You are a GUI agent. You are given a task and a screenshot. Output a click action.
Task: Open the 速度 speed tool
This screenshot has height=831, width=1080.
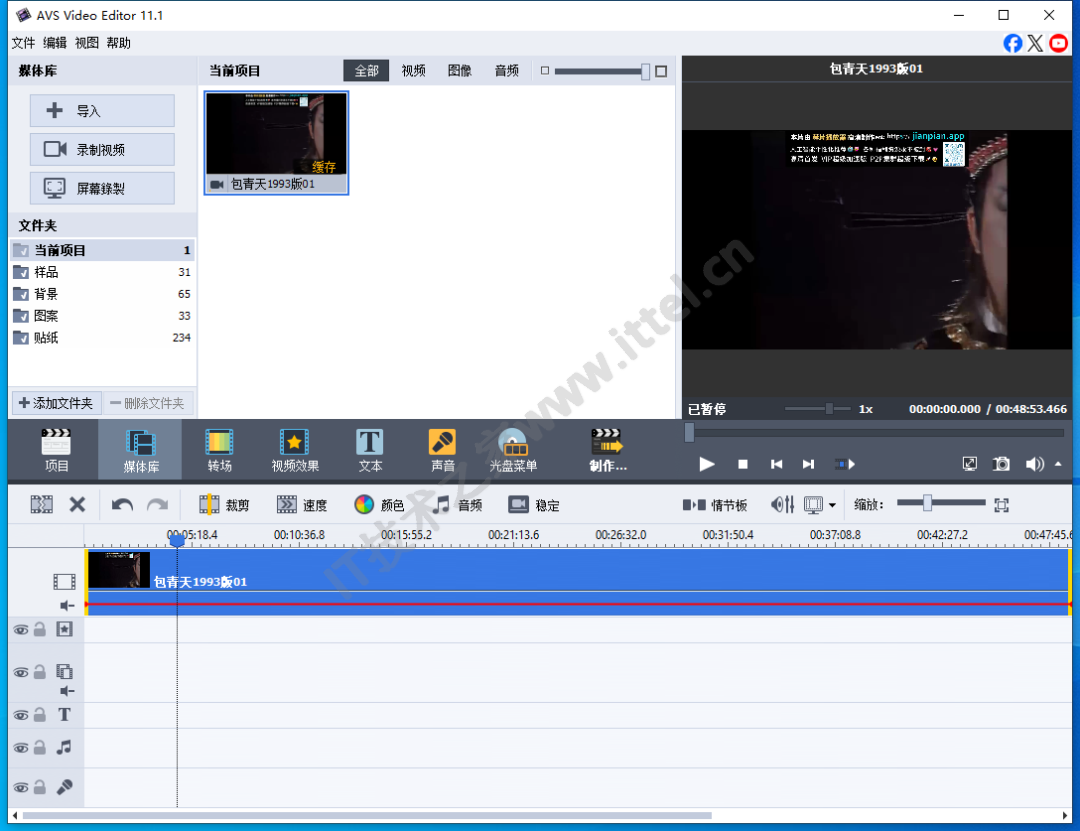click(x=302, y=505)
